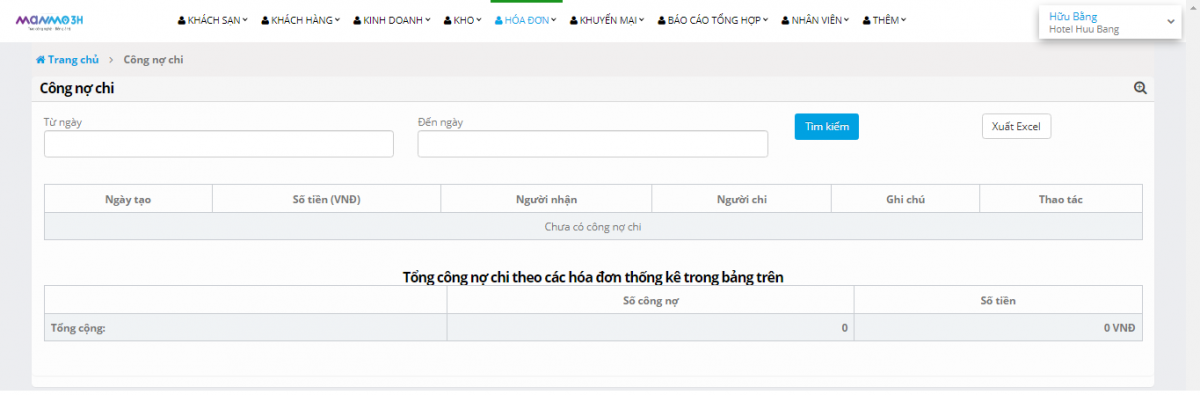Click the 'Chưa có công nợ chi' empty row
The width and height of the screenshot is (1200, 395).
tap(593, 227)
